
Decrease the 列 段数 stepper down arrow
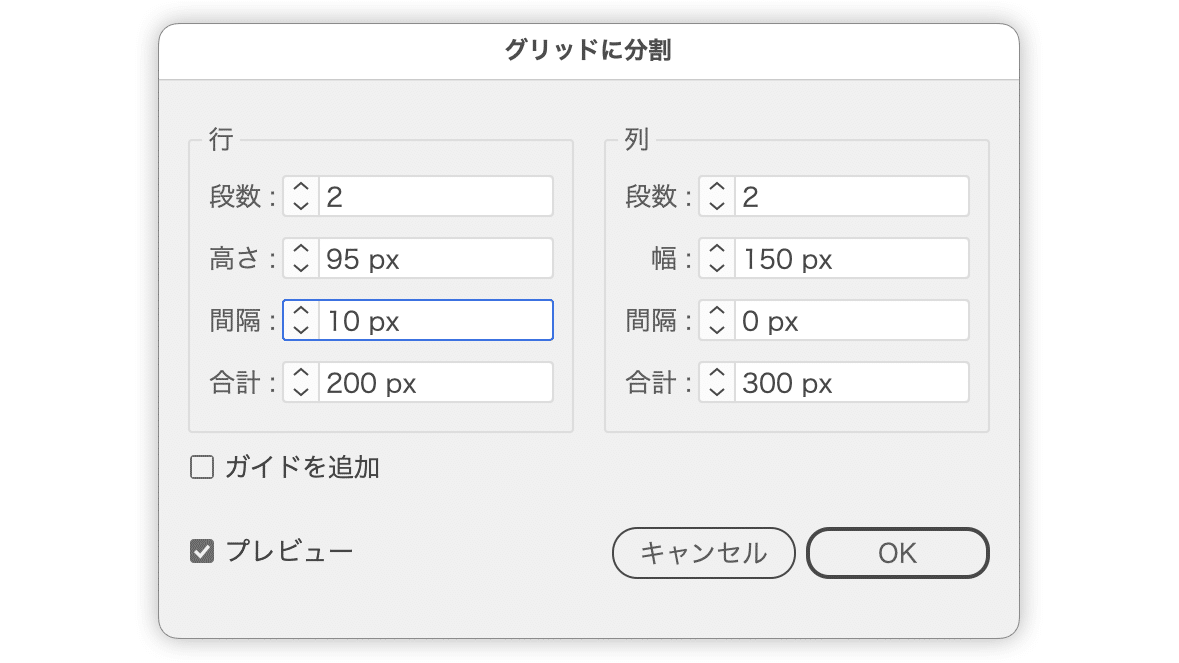tap(717, 205)
